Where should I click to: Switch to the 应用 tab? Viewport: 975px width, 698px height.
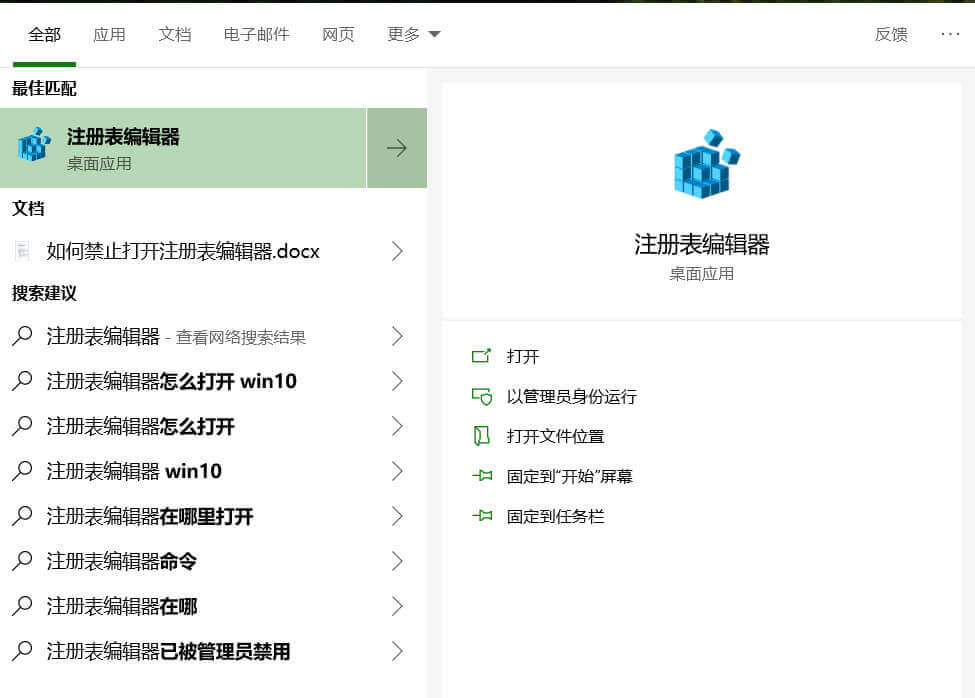(x=109, y=34)
